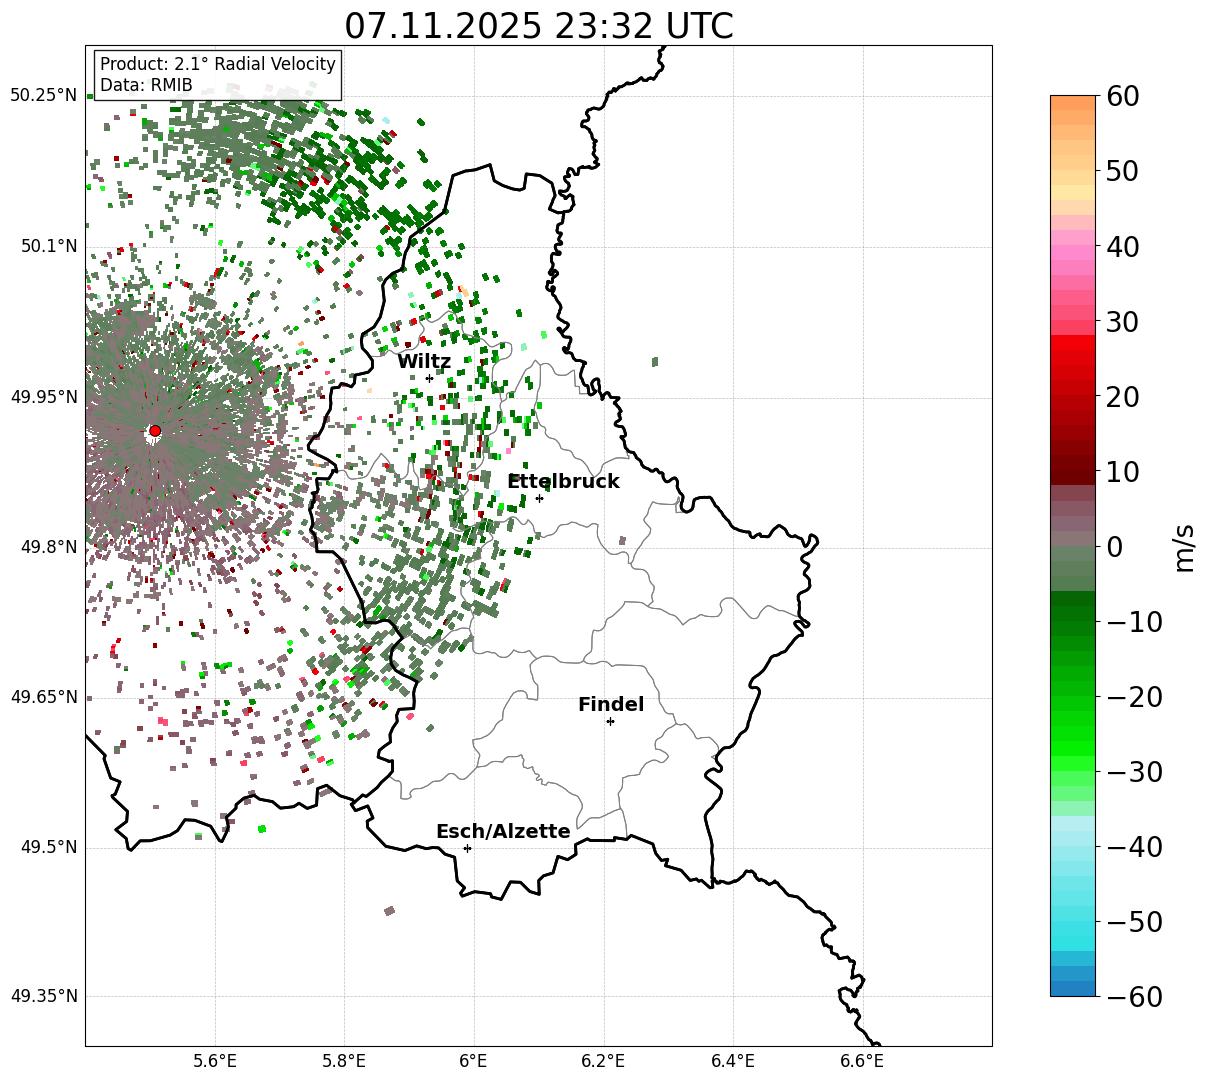
Task: Click the 50.25°N latitude label
Action: [44, 96]
